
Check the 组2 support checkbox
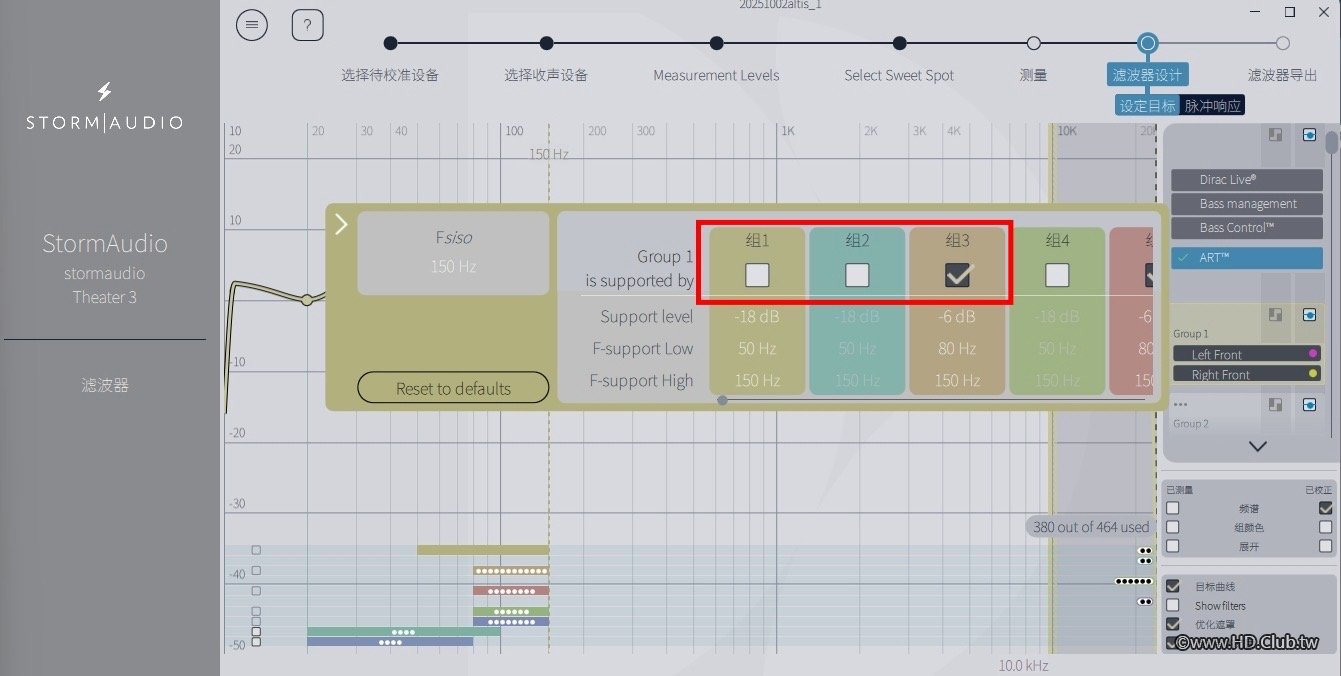[857, 275]
